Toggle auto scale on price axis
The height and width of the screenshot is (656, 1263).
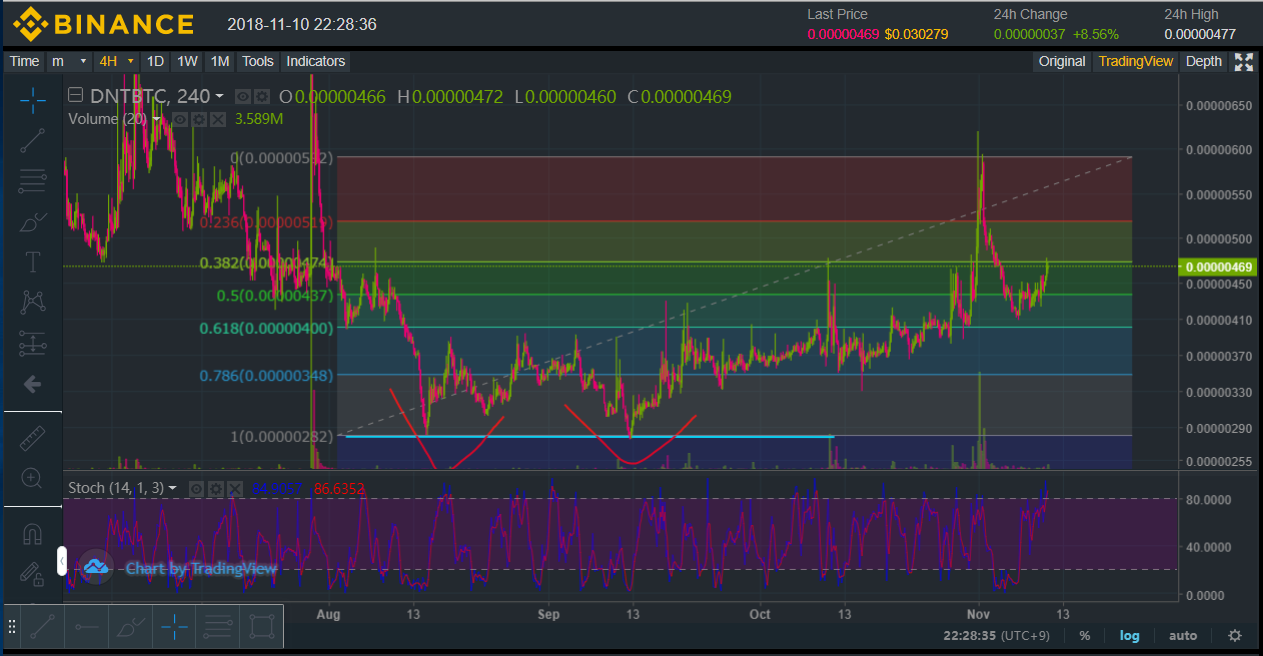(x=1183, y=636)
